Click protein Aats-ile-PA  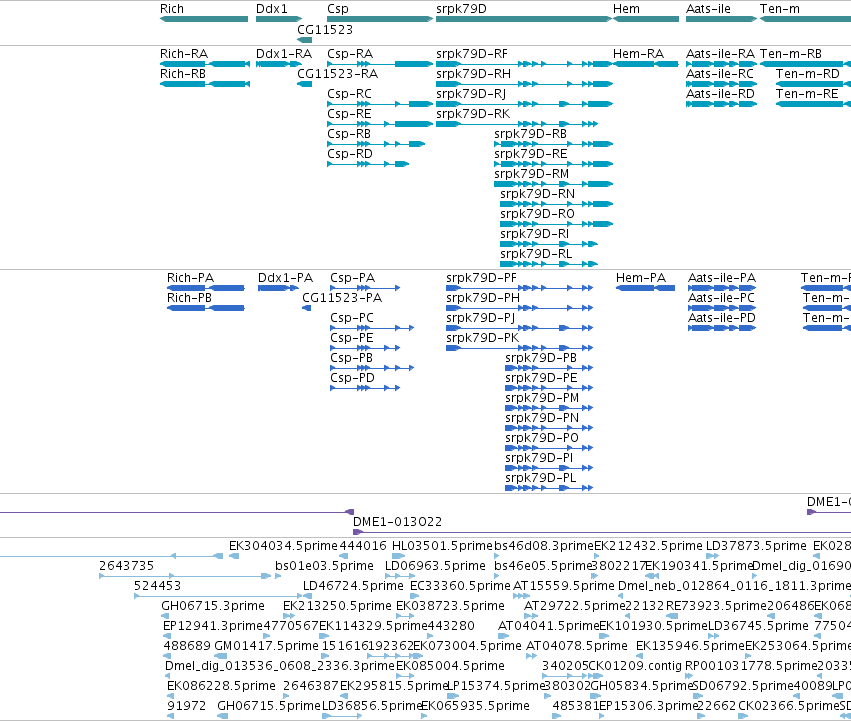point(722,278)
